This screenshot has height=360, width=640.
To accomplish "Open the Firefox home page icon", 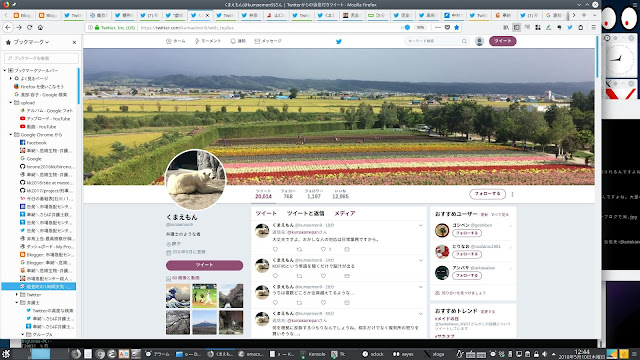I will [40, 27].
